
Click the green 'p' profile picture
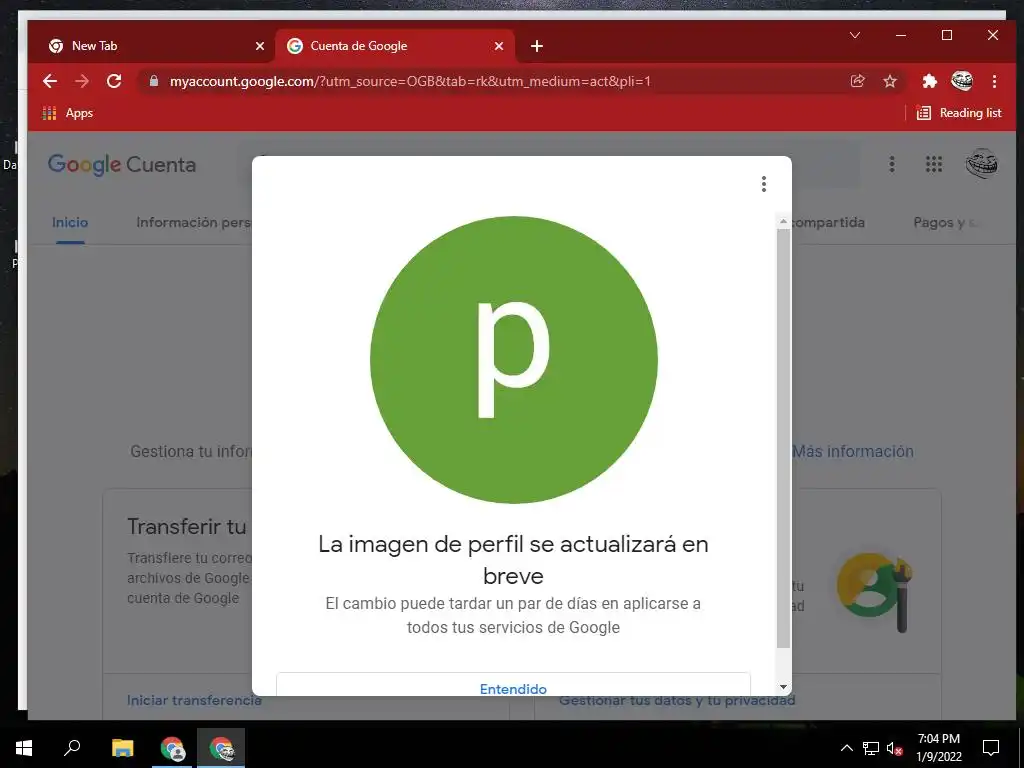click(x=513, y=360)
